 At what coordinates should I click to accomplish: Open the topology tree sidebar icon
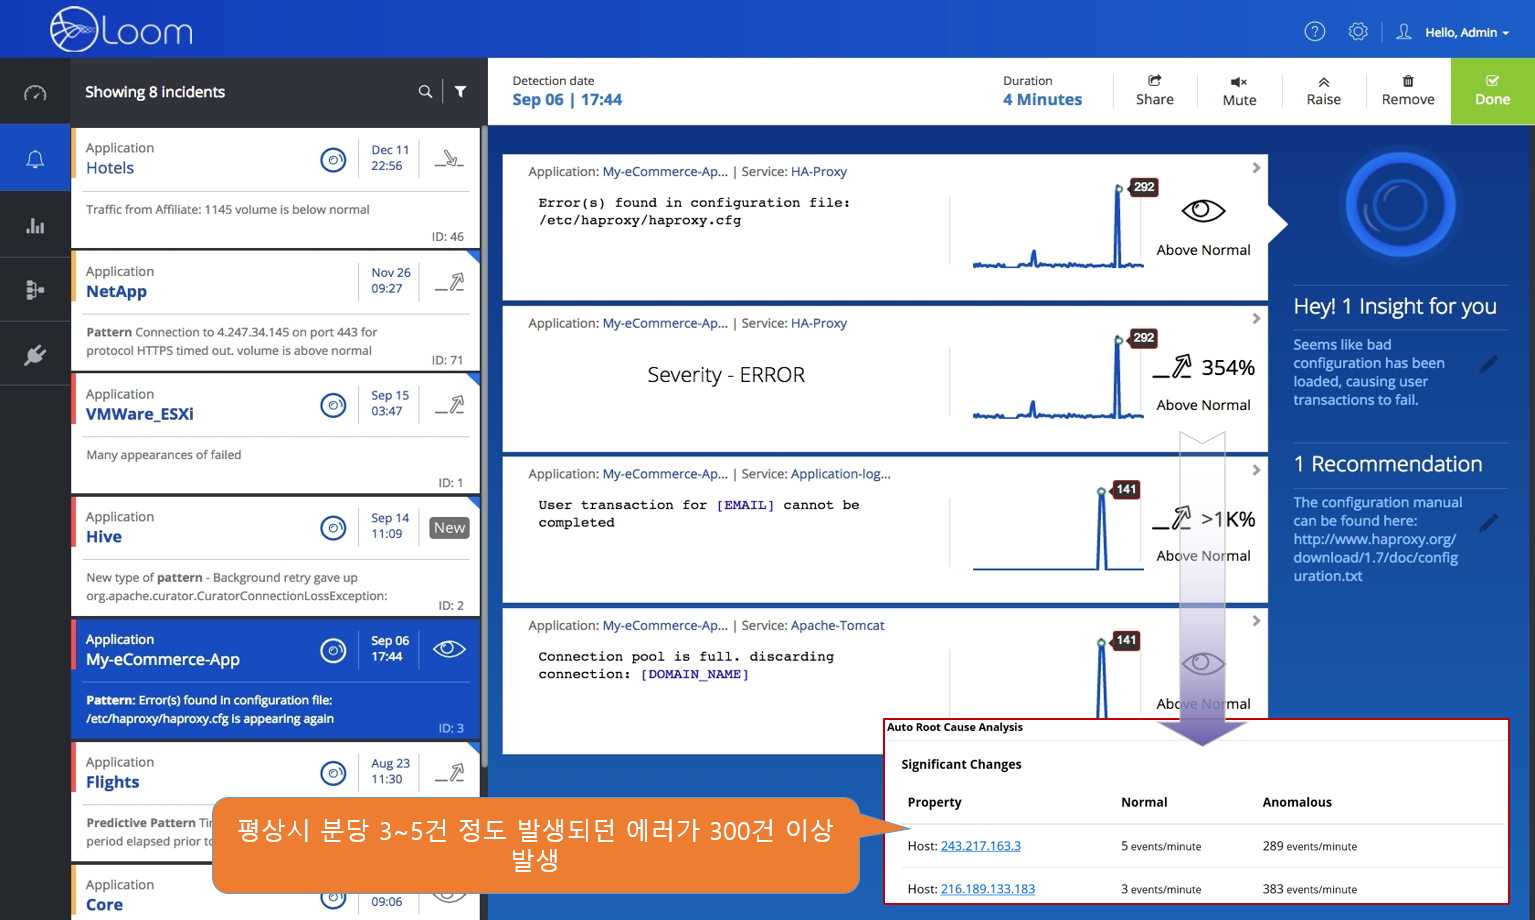coord(35,290)
